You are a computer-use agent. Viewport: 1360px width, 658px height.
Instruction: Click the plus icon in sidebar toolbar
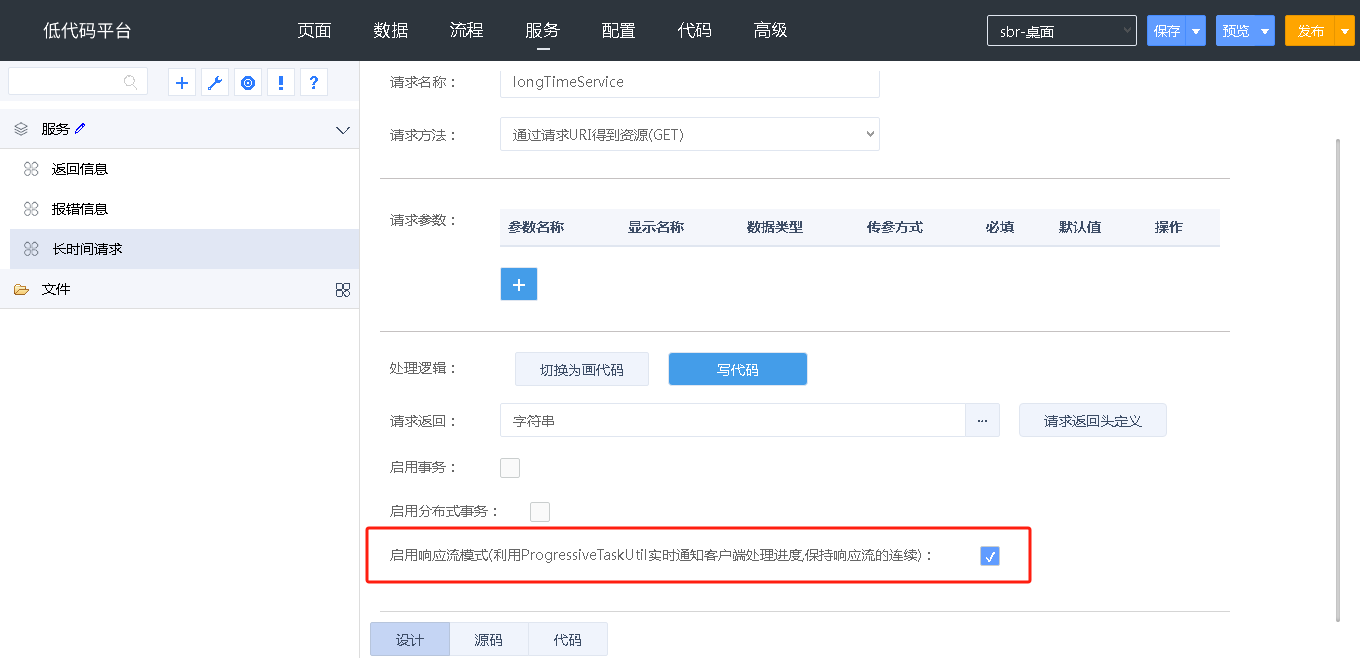pos(182,83)
